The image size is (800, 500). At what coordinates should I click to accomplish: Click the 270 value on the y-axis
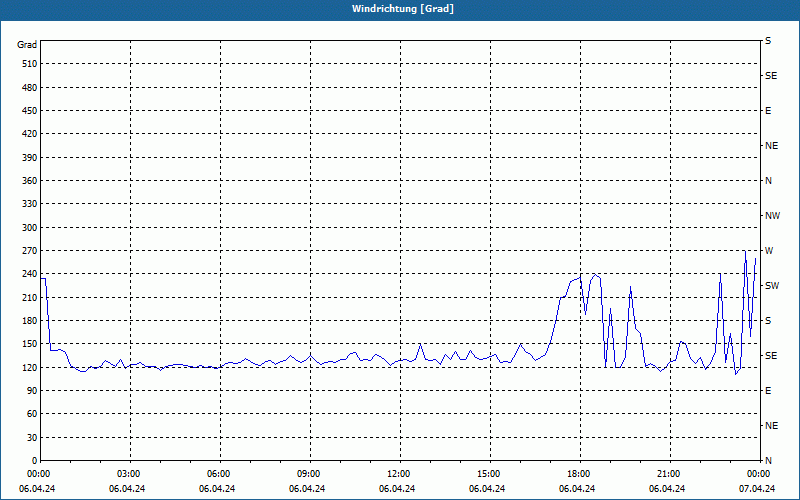(x=29, y=251)
